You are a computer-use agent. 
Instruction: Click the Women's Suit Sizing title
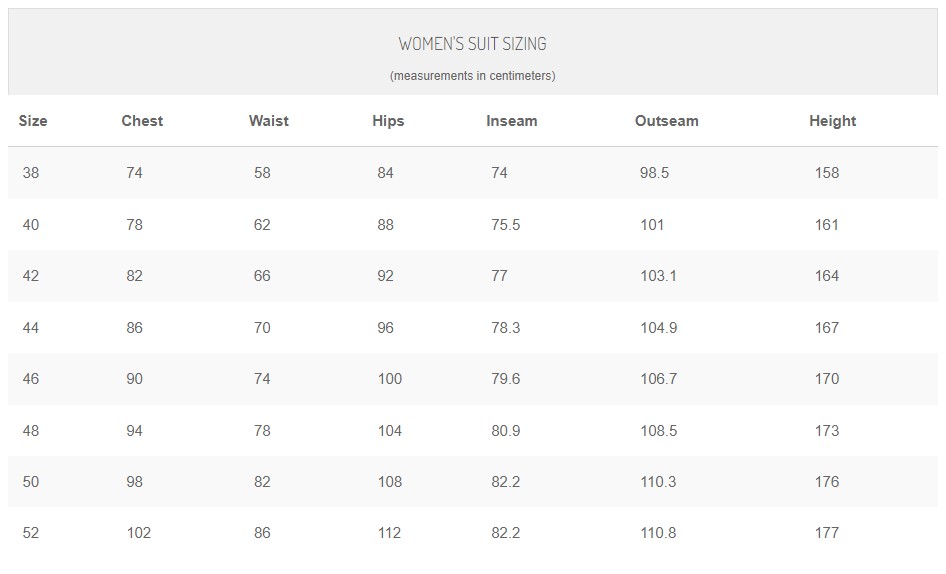pos(472,43)
